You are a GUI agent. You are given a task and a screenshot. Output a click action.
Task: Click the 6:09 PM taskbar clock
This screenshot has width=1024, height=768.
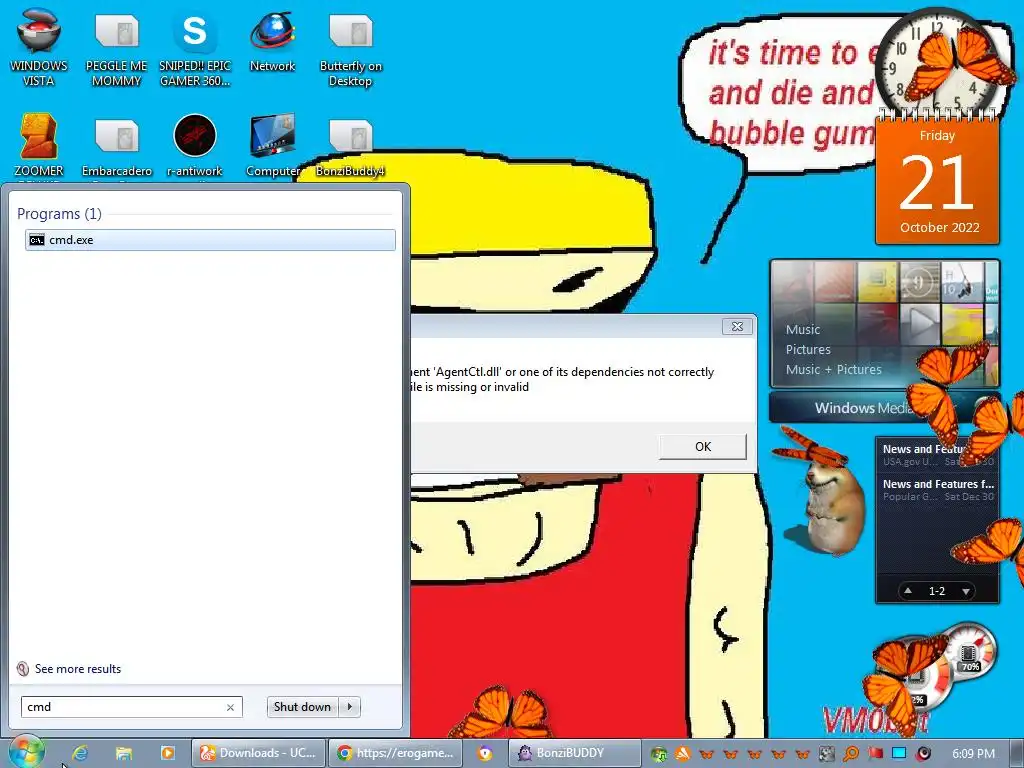coord(973,754)
